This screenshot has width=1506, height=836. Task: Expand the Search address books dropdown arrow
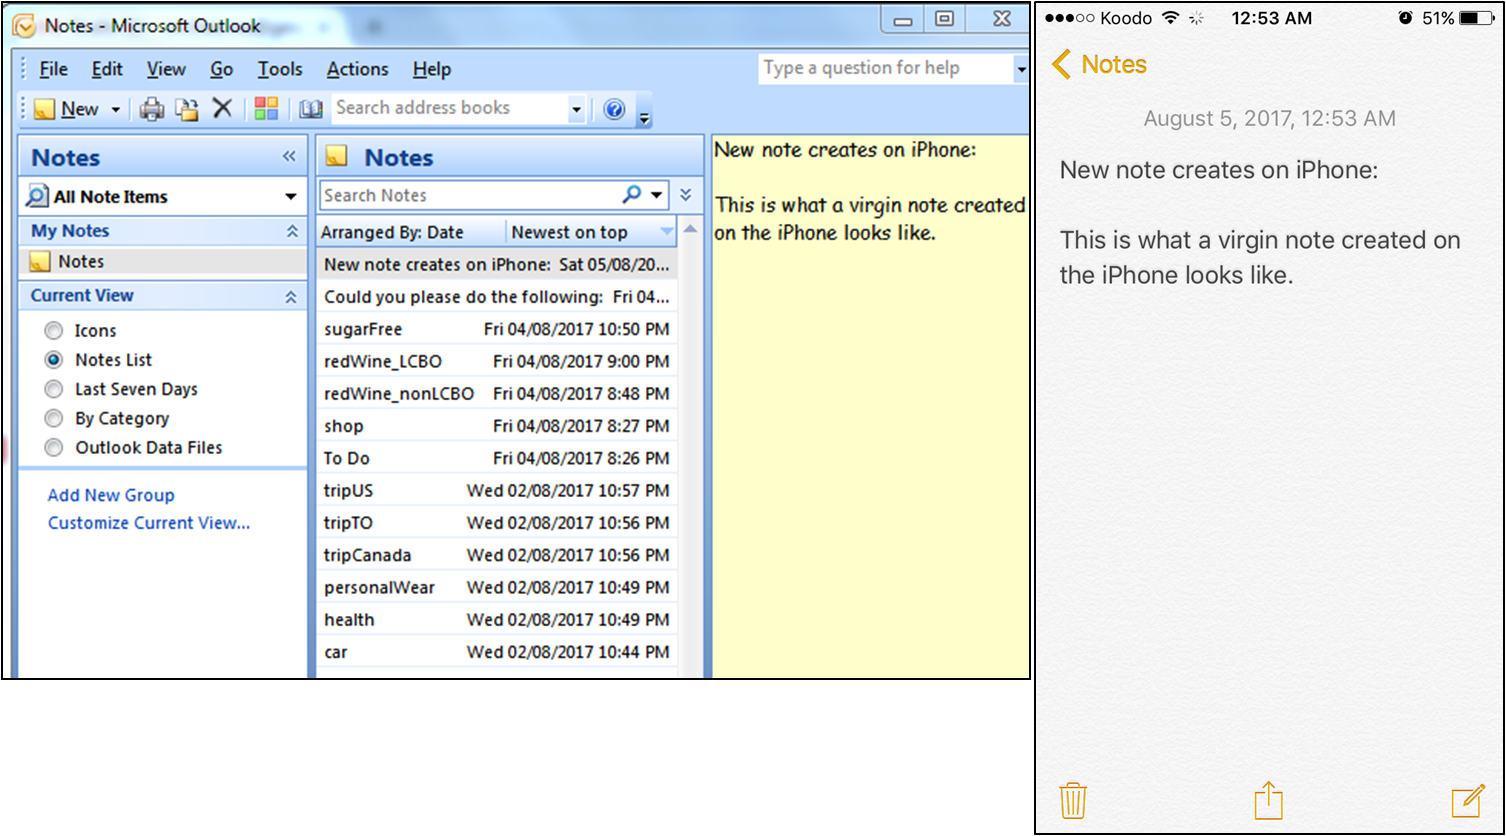[576, 109]
